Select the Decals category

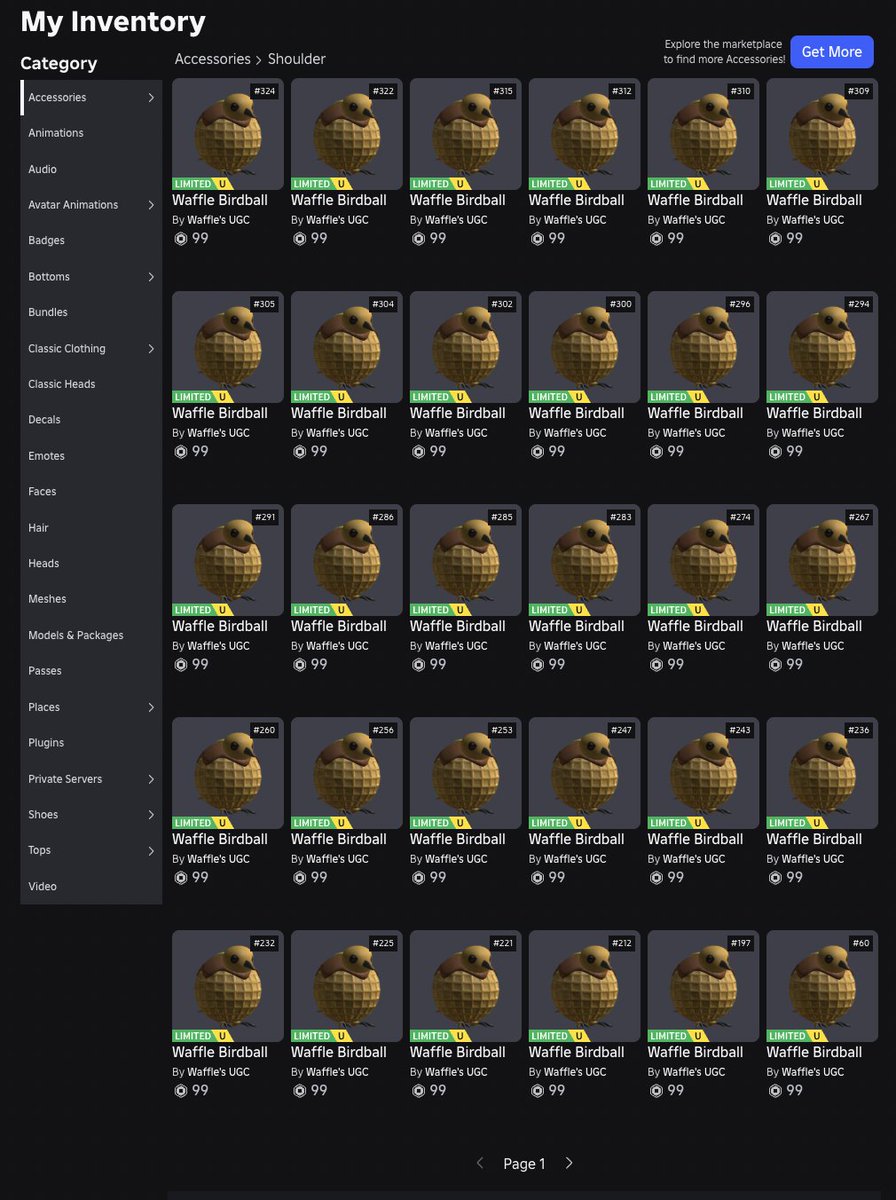click(x=91, y=420)
